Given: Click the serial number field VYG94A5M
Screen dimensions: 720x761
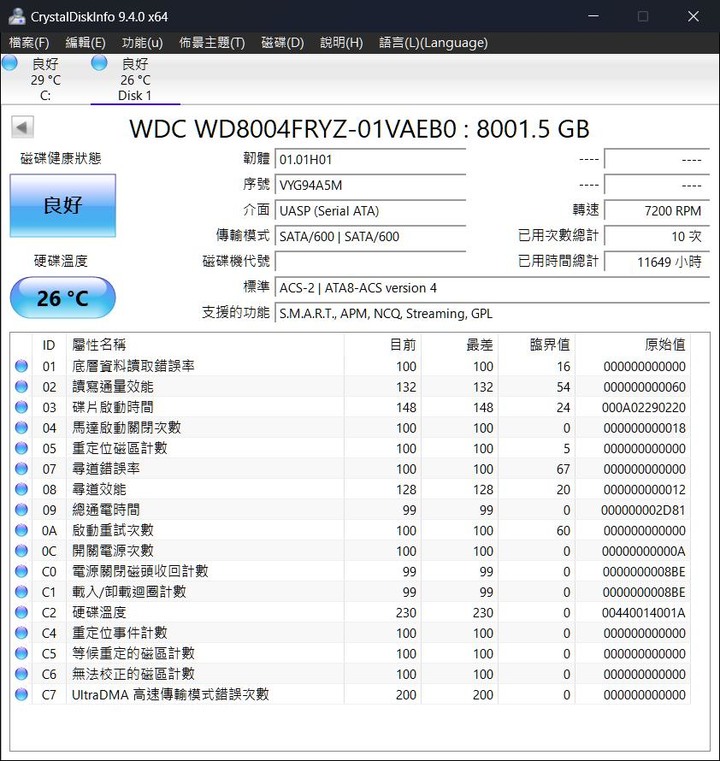Looking at the screenshot, I should [370, 185].
